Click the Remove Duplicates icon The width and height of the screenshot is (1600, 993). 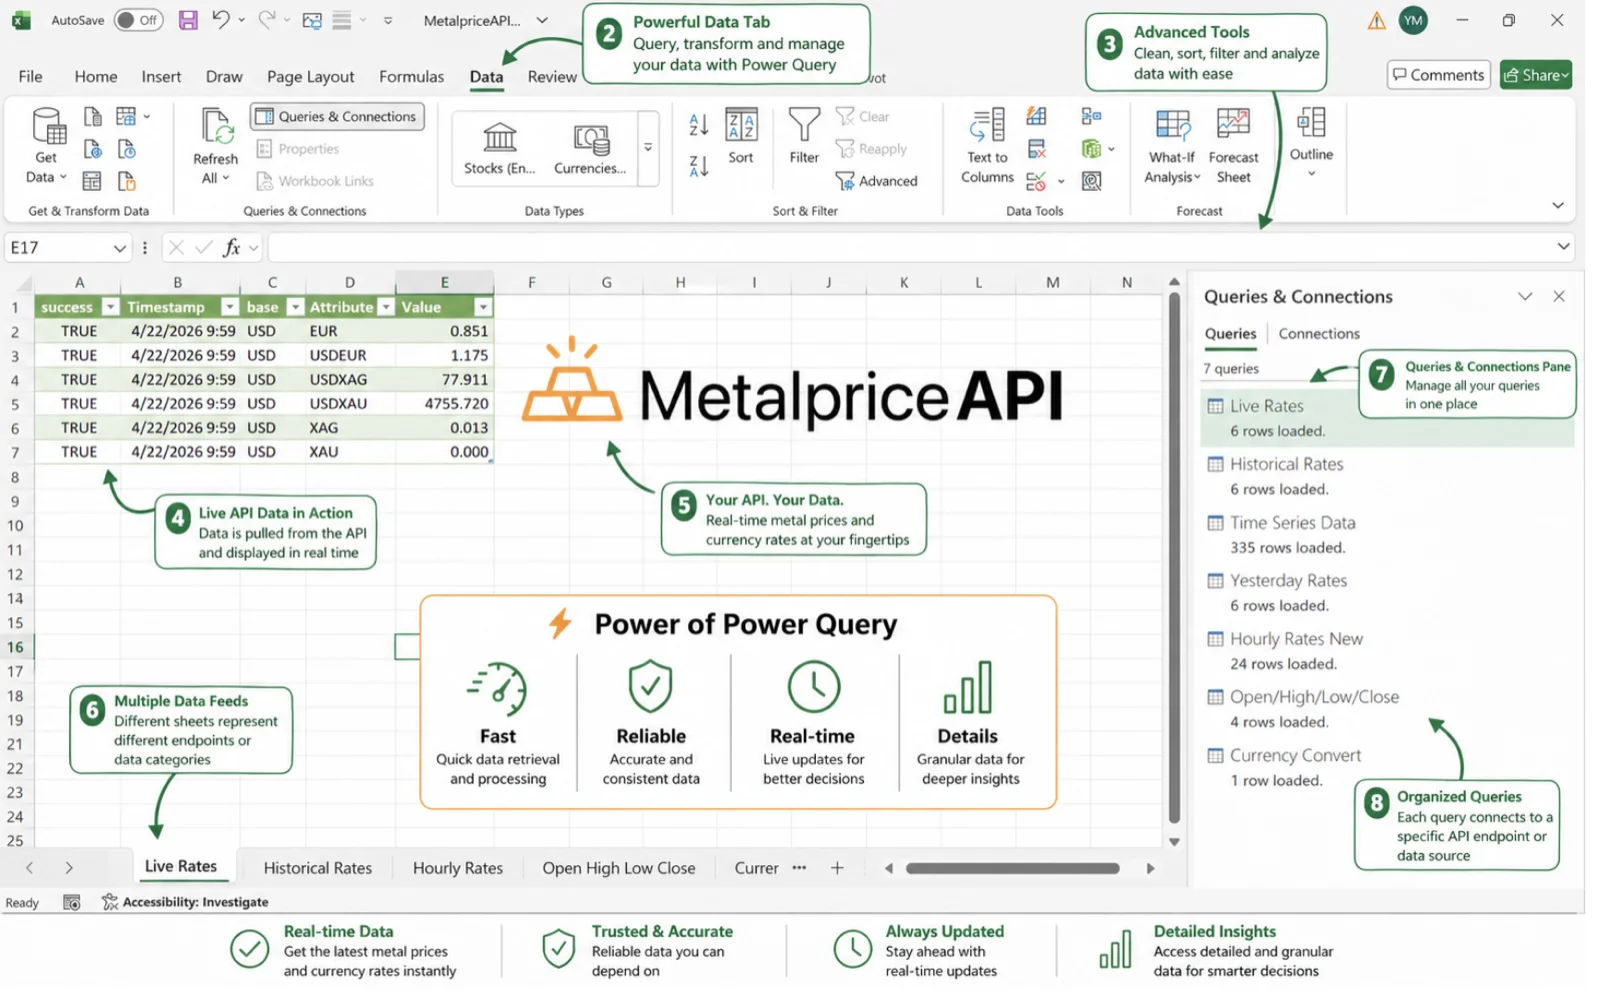[1037, 149]
